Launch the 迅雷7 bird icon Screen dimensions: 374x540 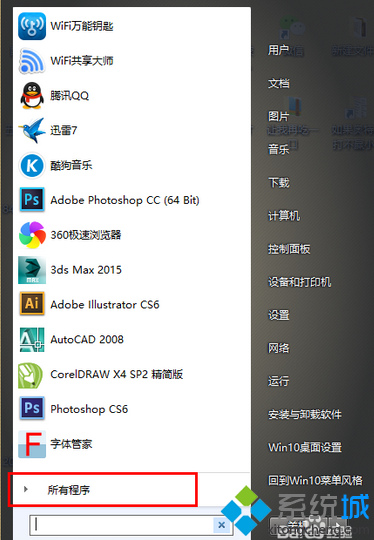pyautogui.click(x=32, y=131)
